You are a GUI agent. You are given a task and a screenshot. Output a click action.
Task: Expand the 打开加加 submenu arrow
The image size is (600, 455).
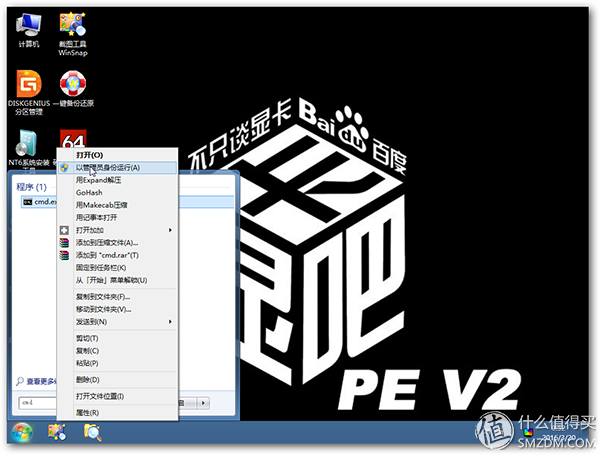170,230
